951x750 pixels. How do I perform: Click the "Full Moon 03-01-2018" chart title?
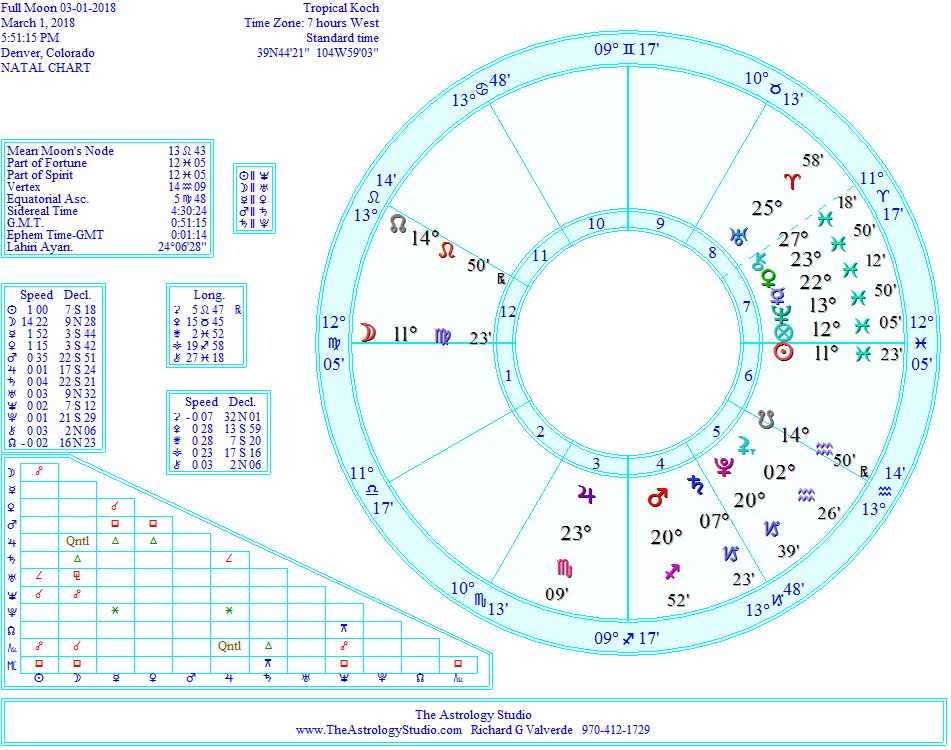pyautogui.click(x=48, y=8)
